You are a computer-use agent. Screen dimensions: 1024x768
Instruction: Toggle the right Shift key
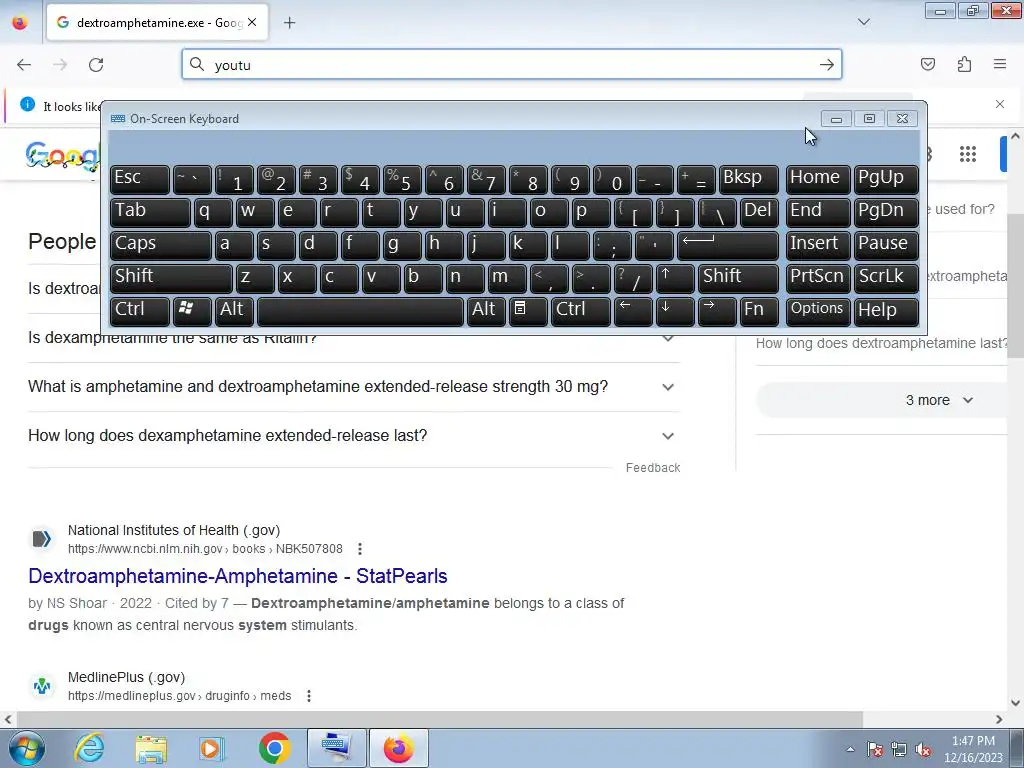click(738, 278)
